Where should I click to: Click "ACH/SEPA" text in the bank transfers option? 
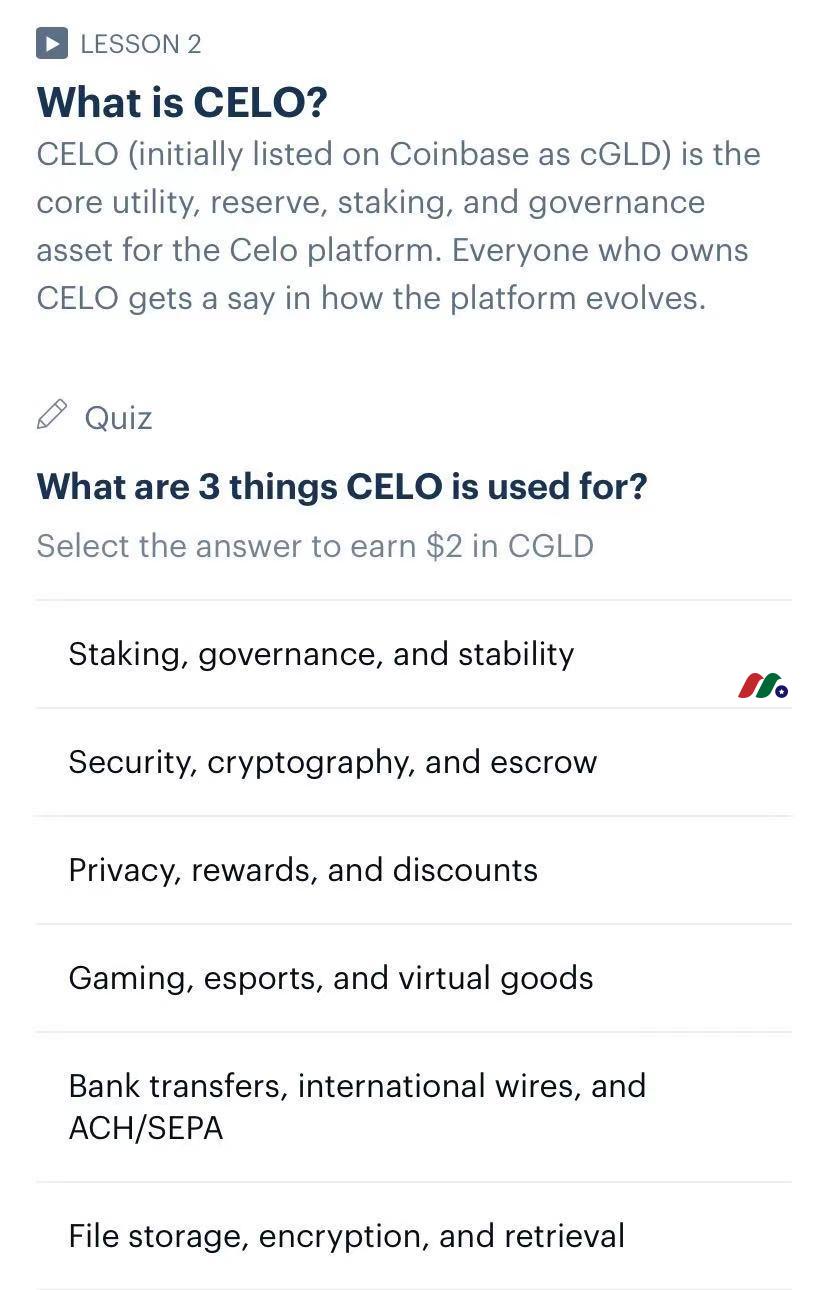(x=146, y=1128)
